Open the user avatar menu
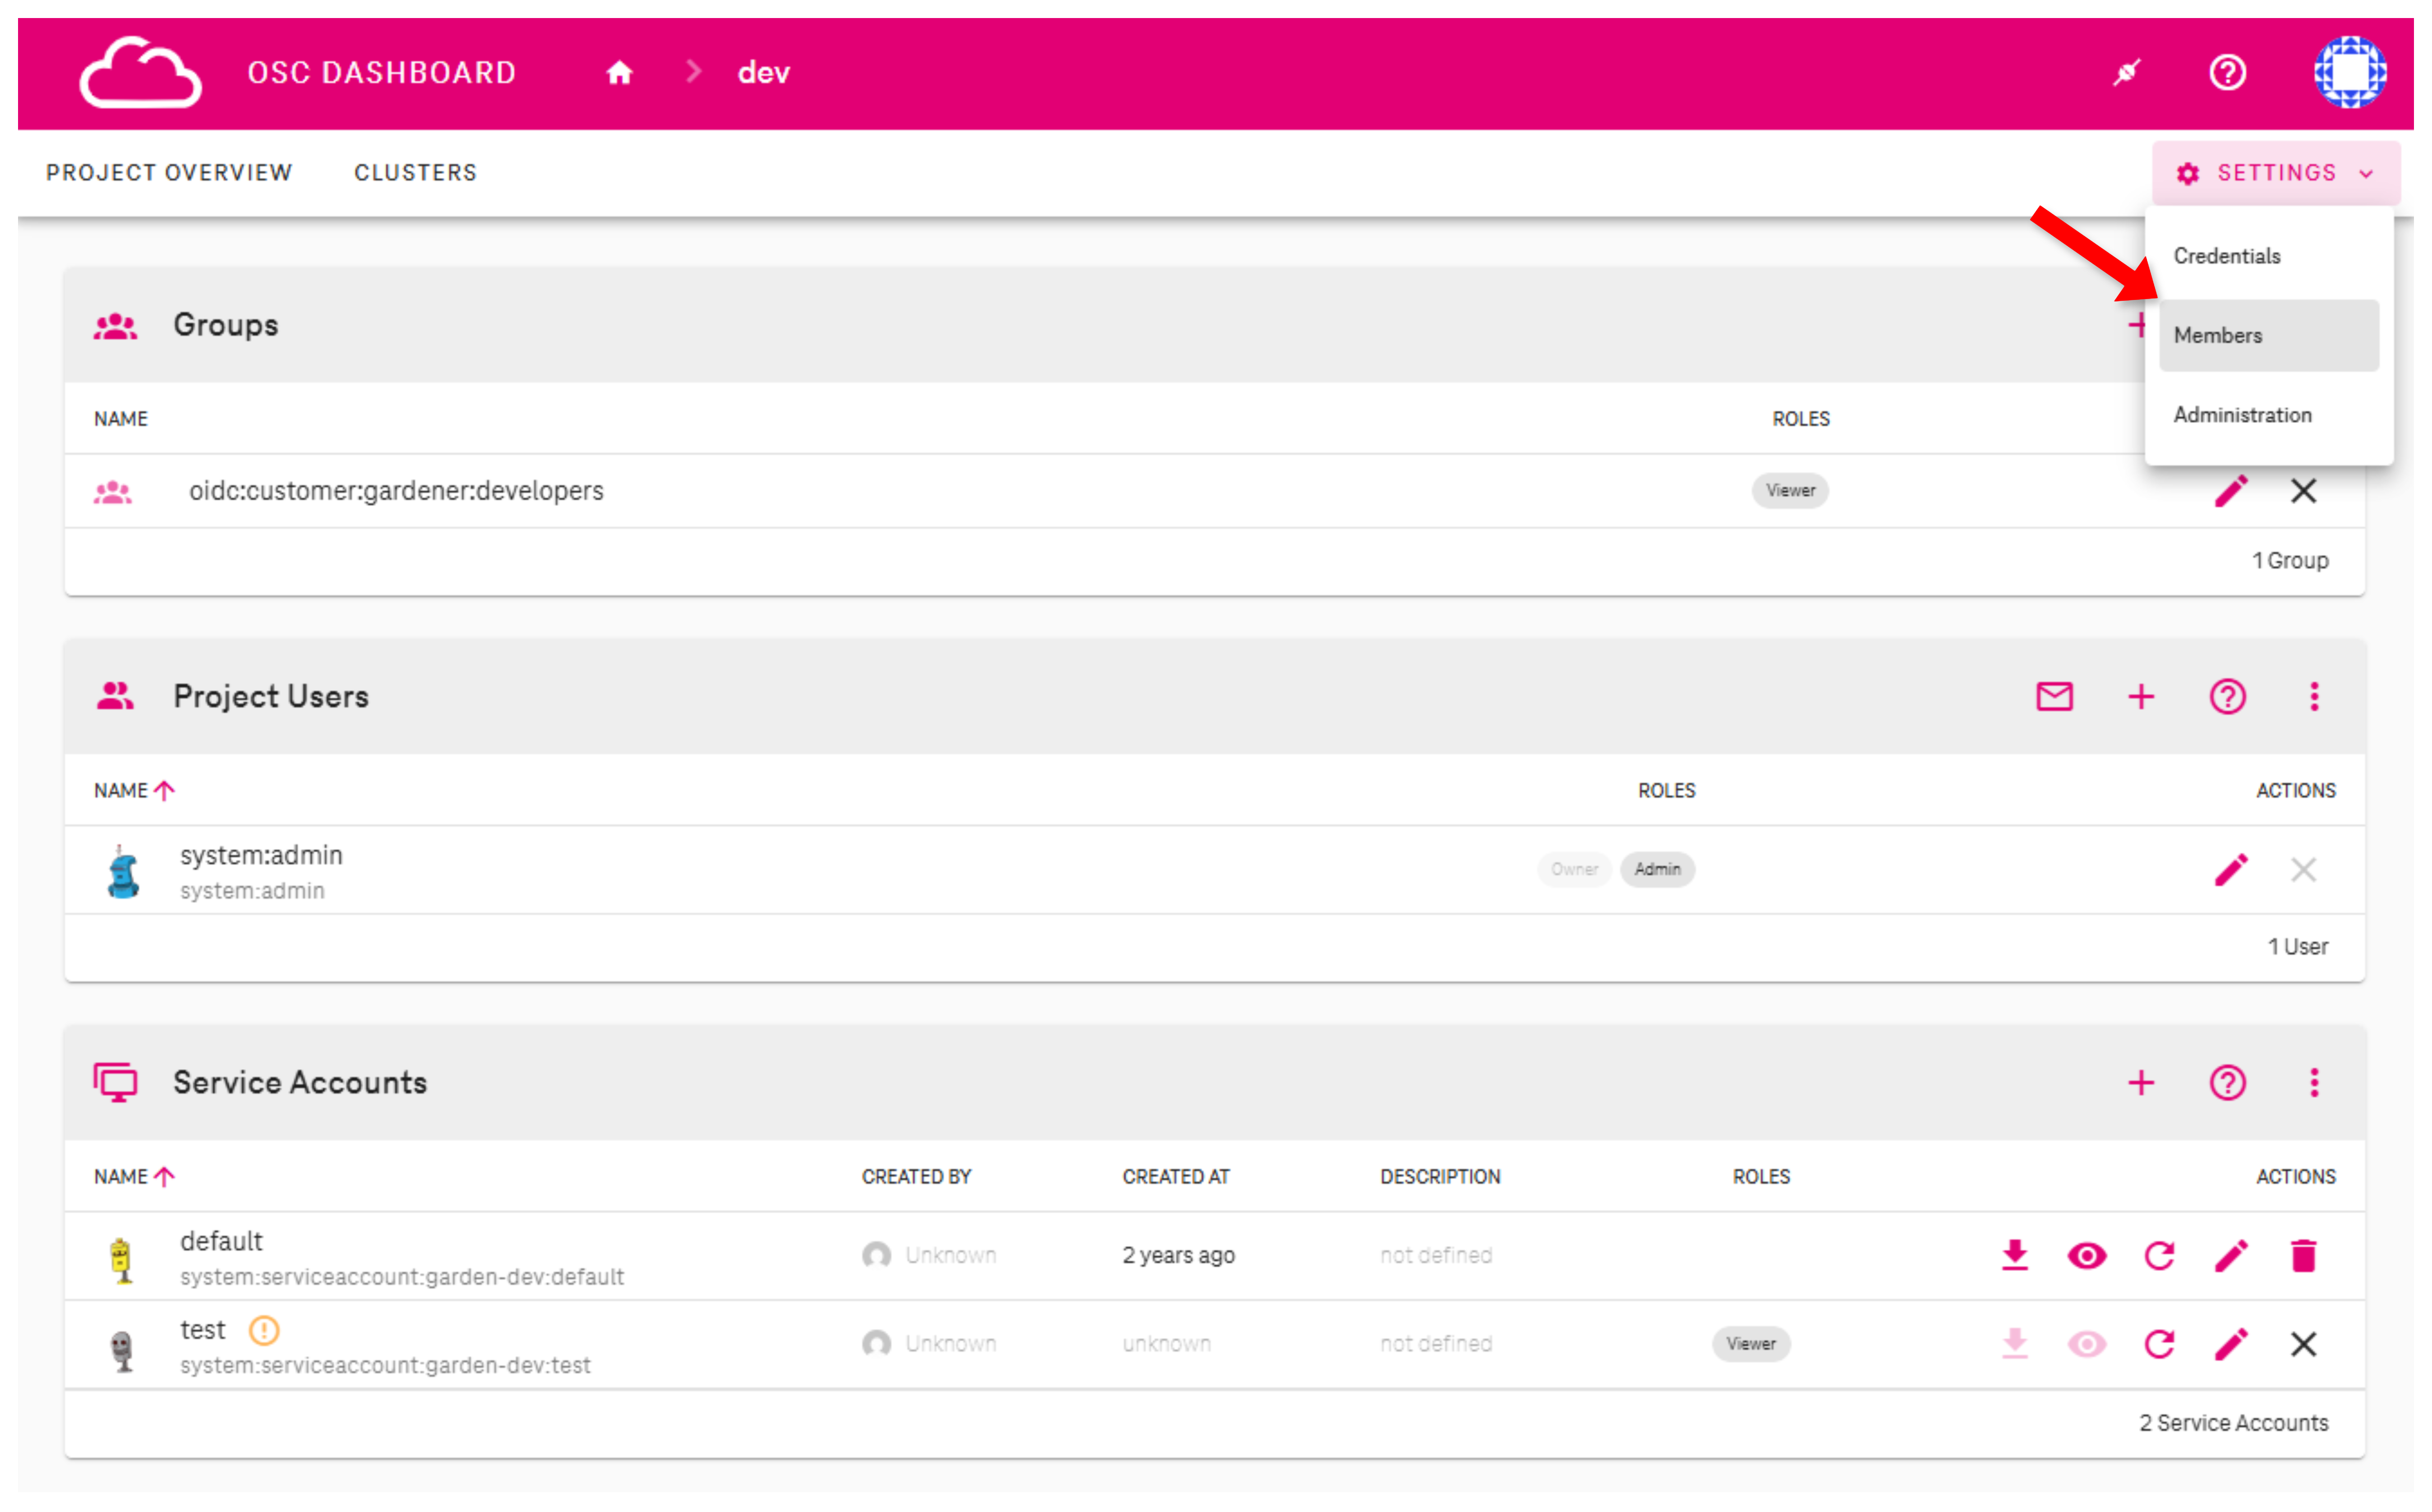This screenshot has height=1512, width=2432. (x=2350, y=72)
